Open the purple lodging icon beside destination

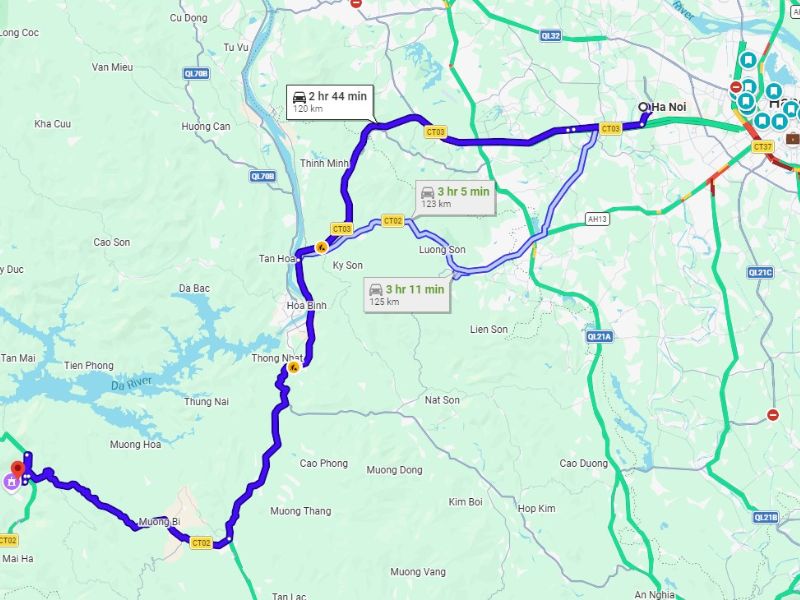(11, 482)
